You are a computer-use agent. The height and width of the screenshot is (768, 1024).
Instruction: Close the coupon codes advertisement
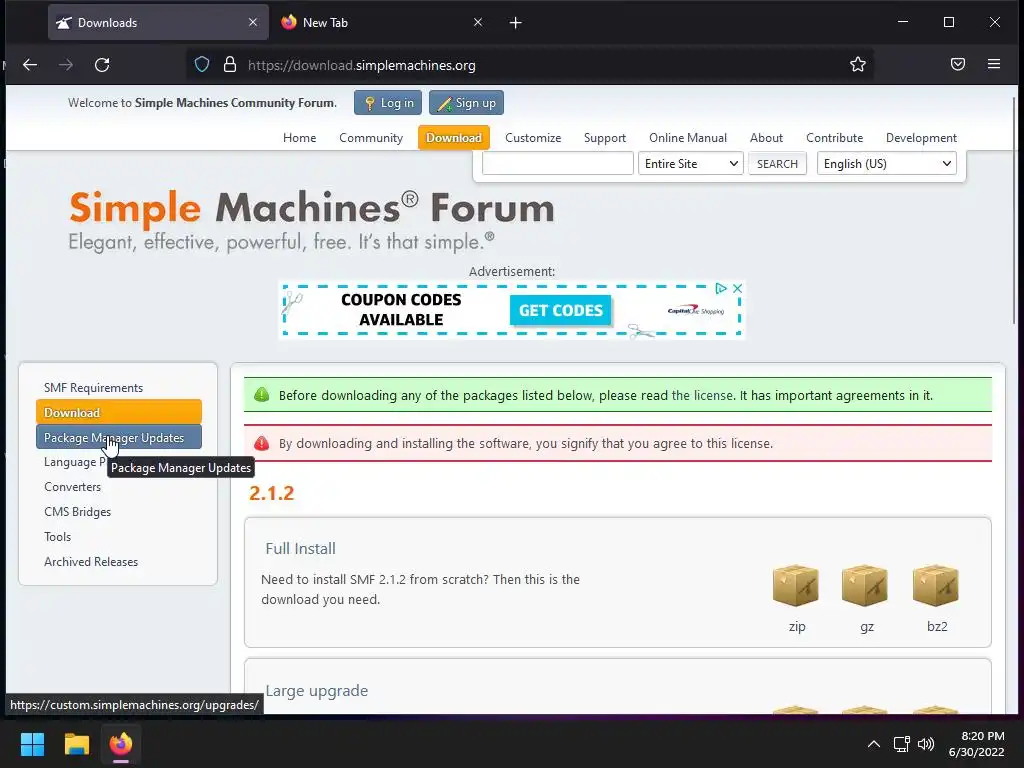pyautogui.click(x=737, y=288)
